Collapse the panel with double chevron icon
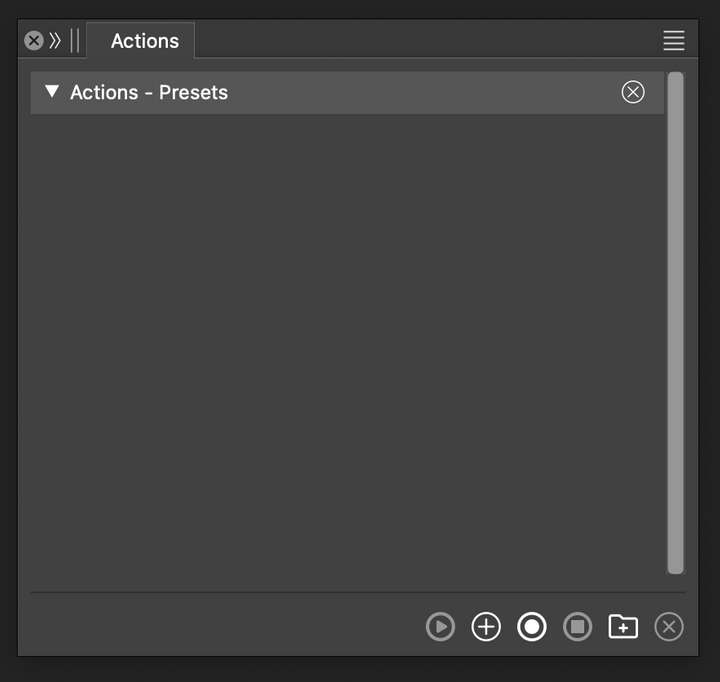The image size is (720, 682). [55, 41]
